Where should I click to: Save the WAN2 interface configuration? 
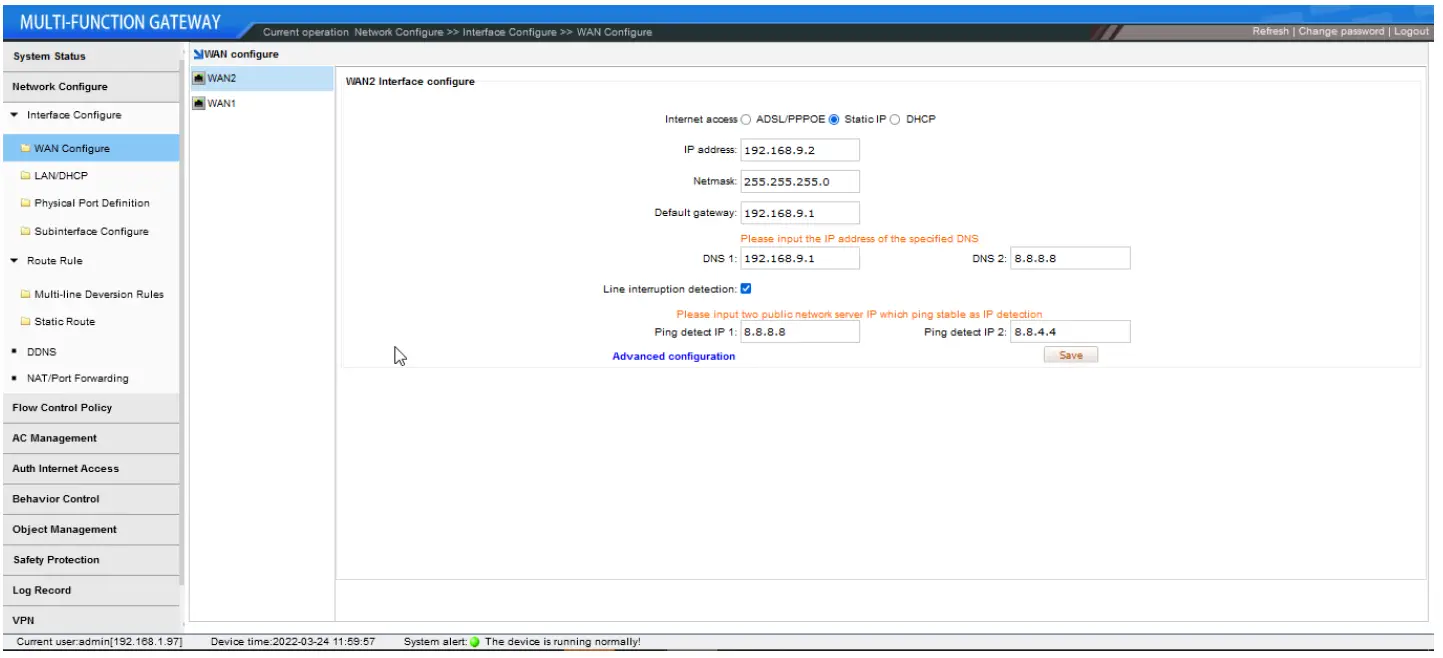click(x=1070, y=355)
